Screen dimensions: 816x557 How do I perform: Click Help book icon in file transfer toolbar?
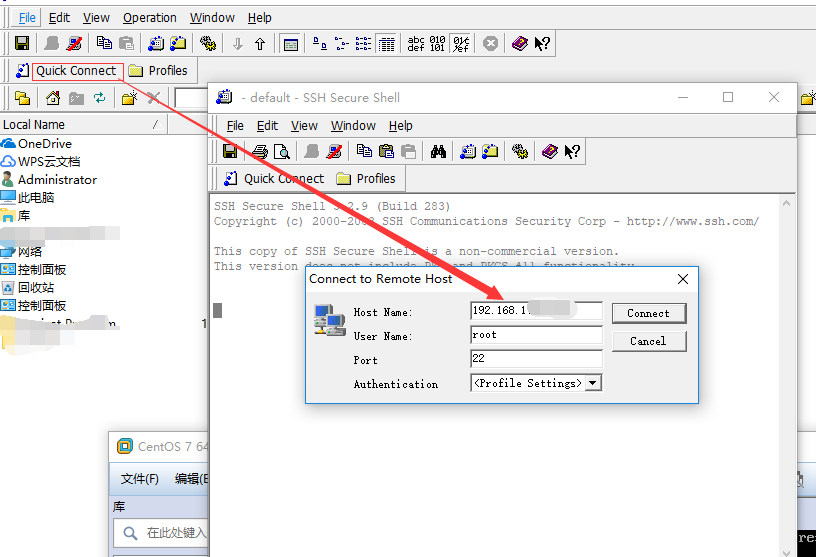[x=519, y=43]
